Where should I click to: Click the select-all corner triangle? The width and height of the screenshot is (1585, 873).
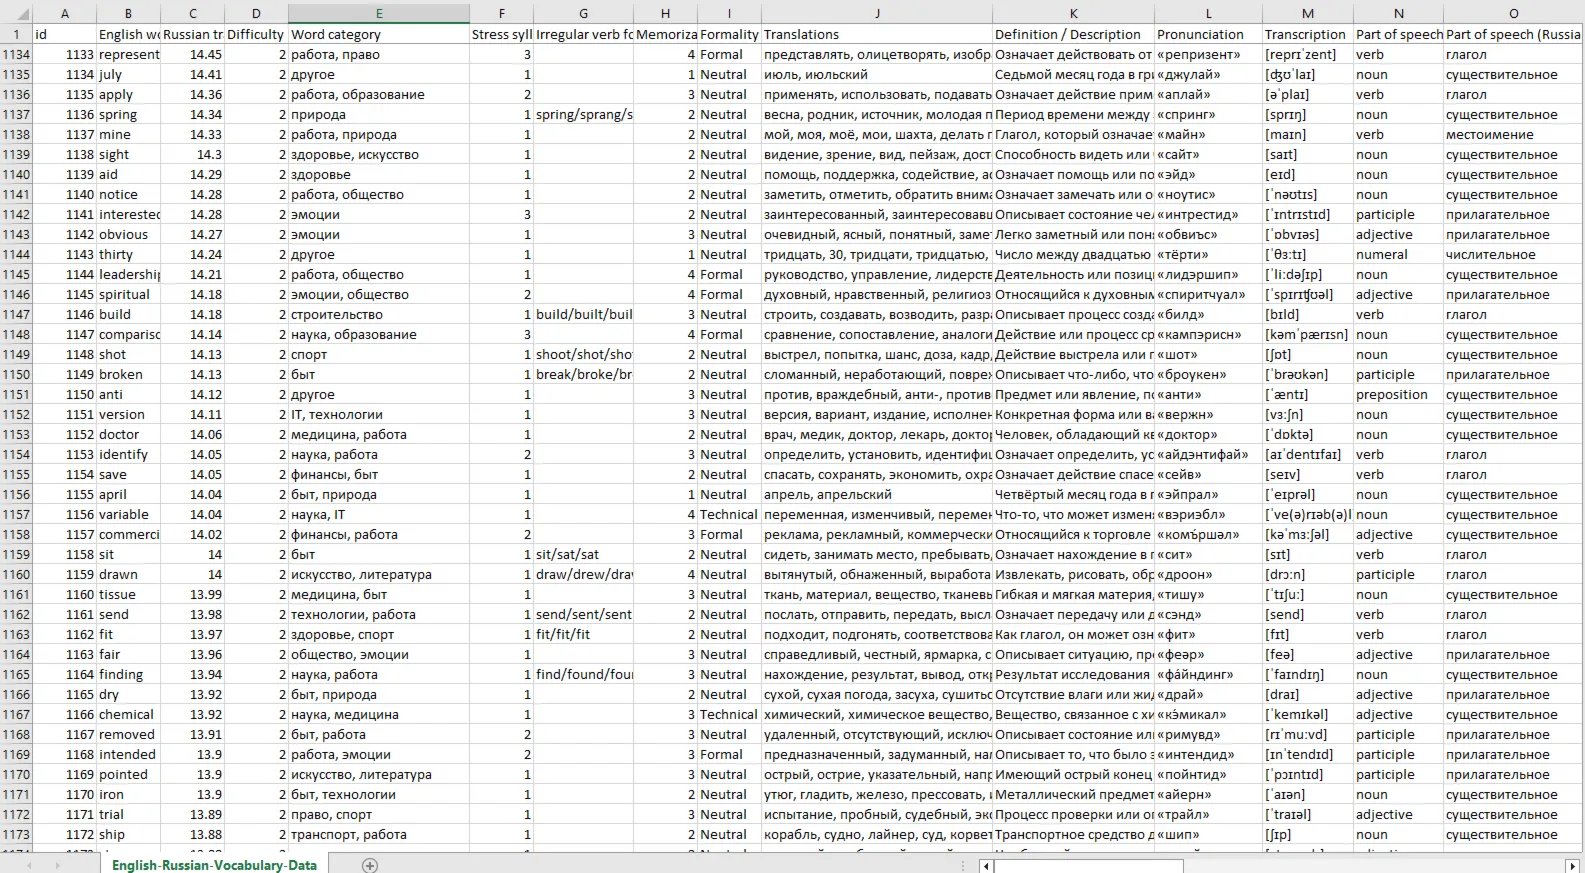click(x=16, y=14)
